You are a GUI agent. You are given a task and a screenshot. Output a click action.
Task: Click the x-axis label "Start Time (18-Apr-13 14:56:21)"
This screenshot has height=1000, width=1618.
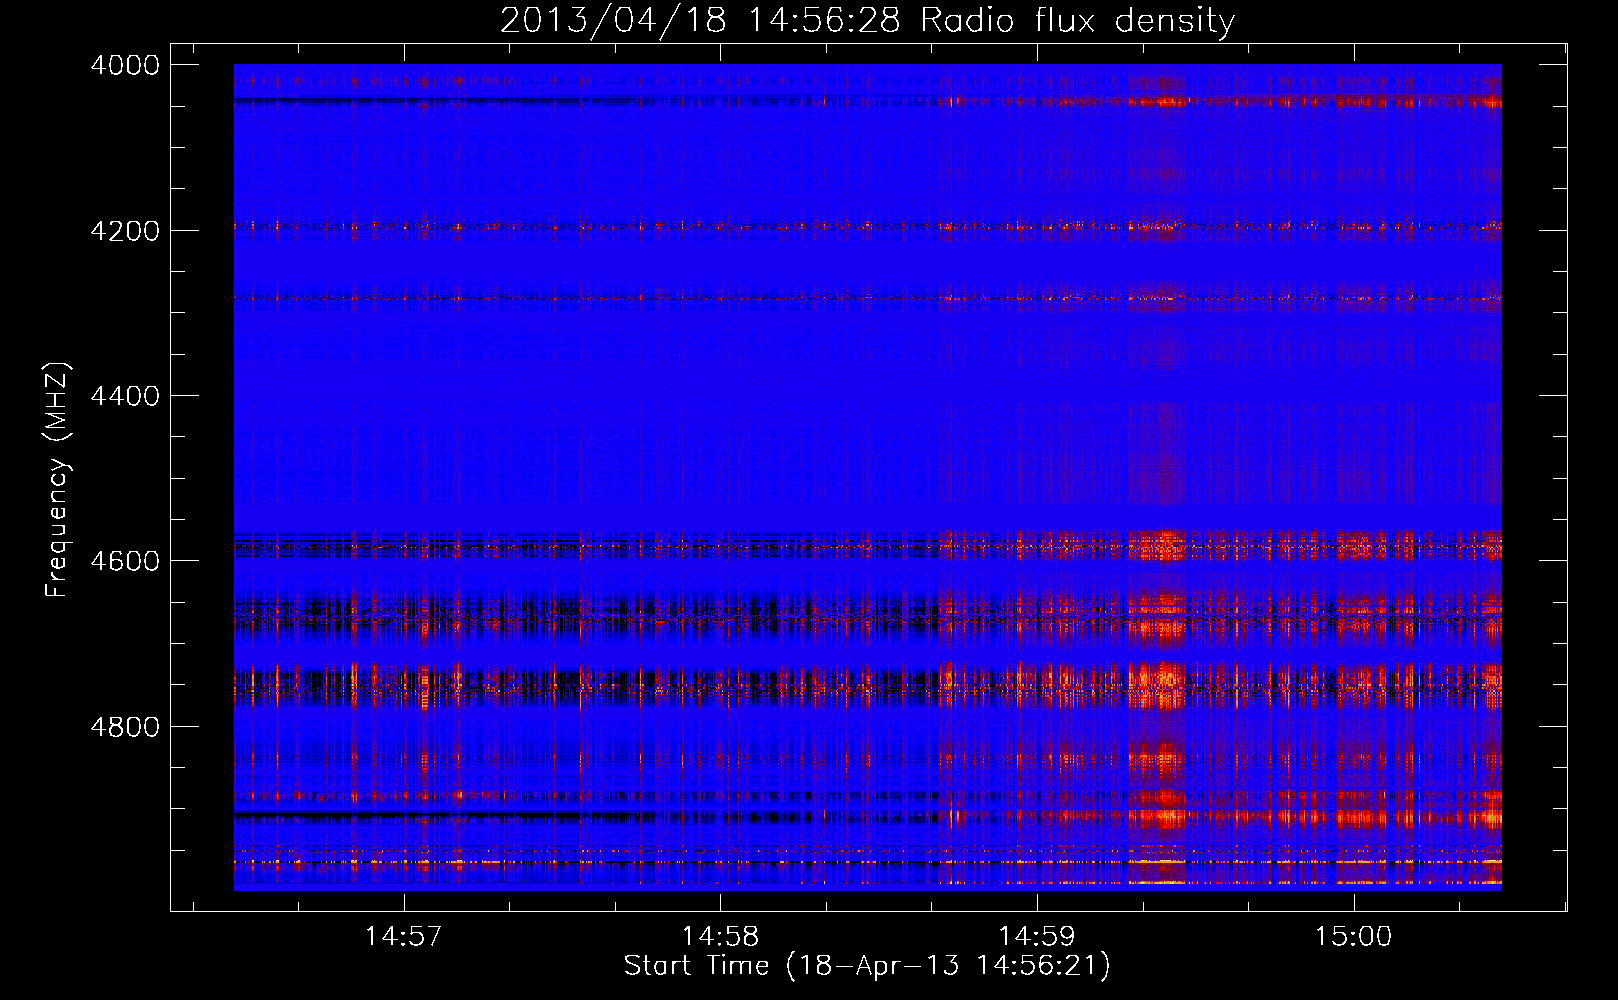[867, 966]
